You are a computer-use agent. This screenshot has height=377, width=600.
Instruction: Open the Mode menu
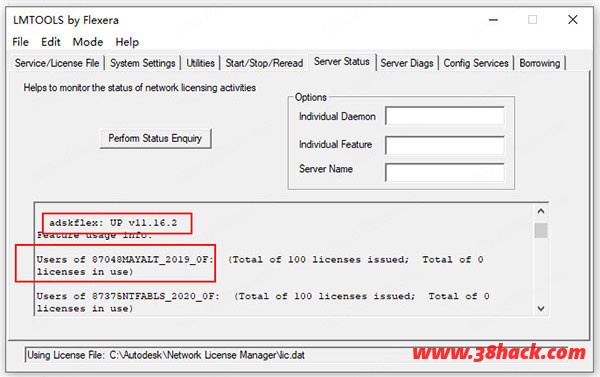click(88, 42)
